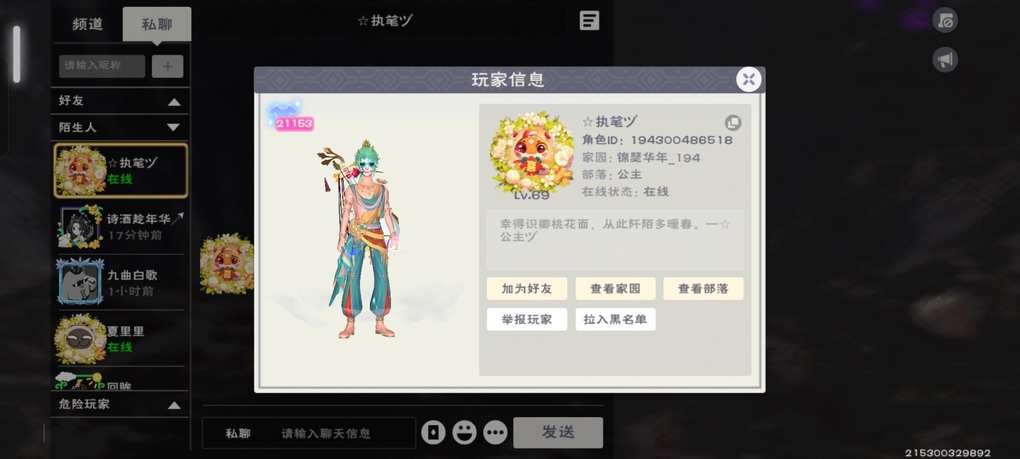Screen dimensions: 1020x459
Task: Click the 加为好友 button
Action: coord(527,289)
